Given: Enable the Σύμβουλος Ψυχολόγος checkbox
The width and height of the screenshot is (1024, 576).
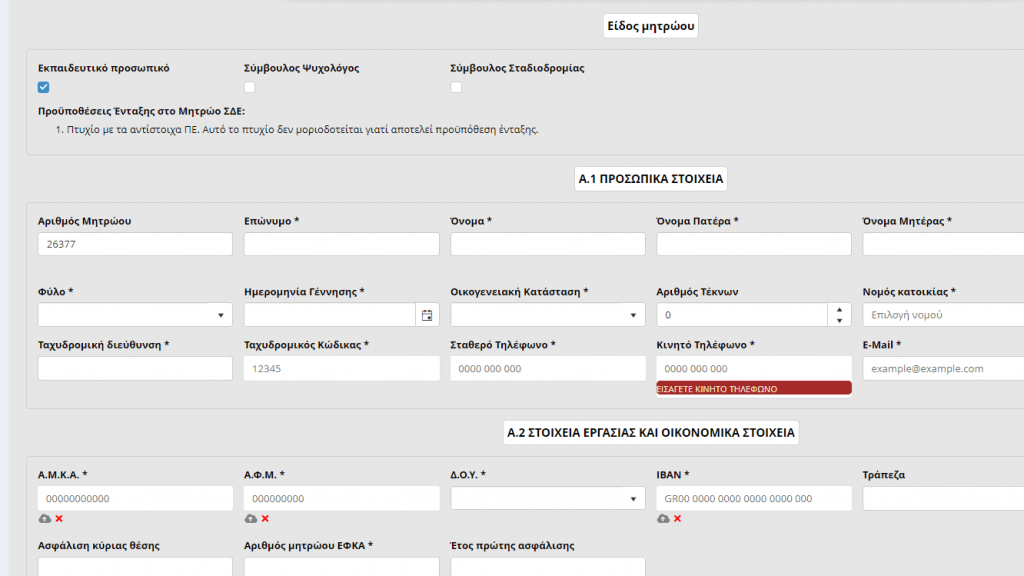Looking at the screenshot, I should click(x=249, y=88).
